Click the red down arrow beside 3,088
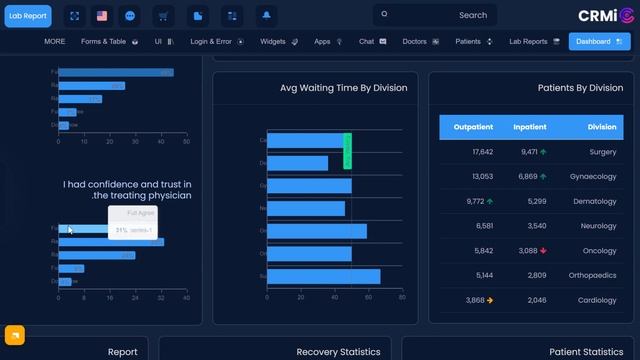The height and width of the screenshot is (360, 640). pos(543,251)
